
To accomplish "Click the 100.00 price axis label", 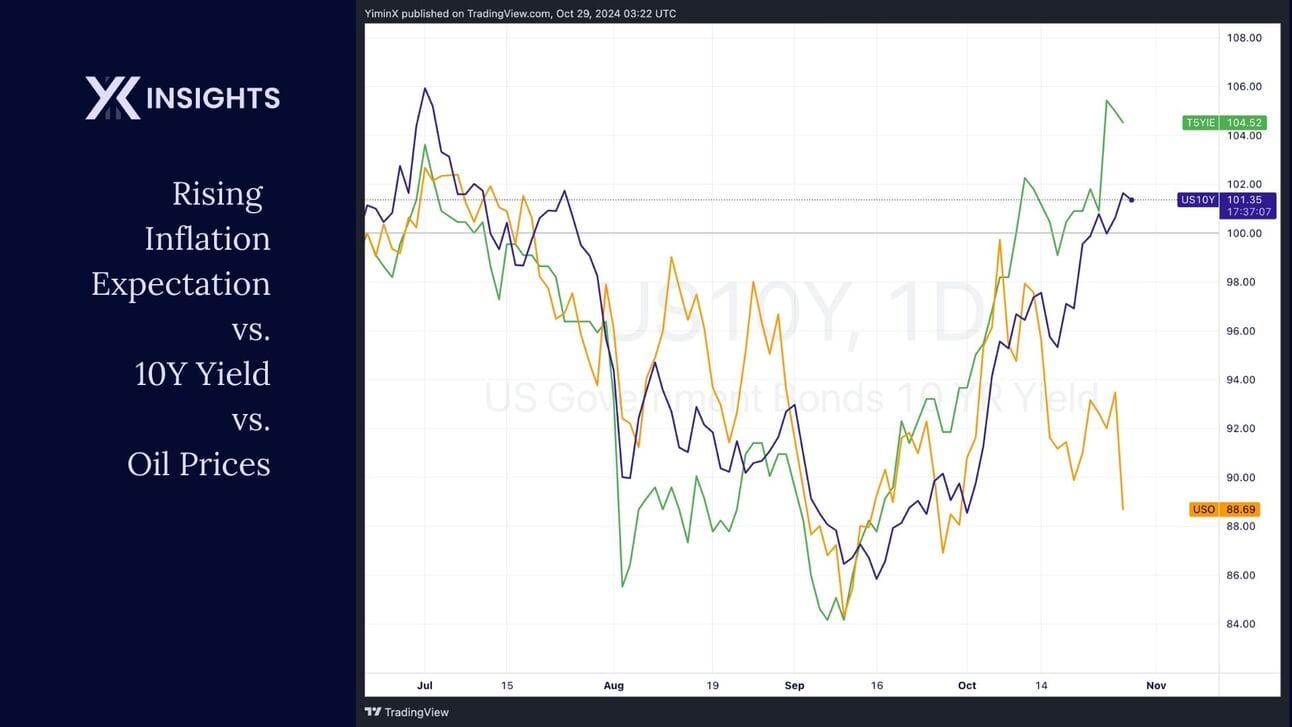I will (1244, 233).
